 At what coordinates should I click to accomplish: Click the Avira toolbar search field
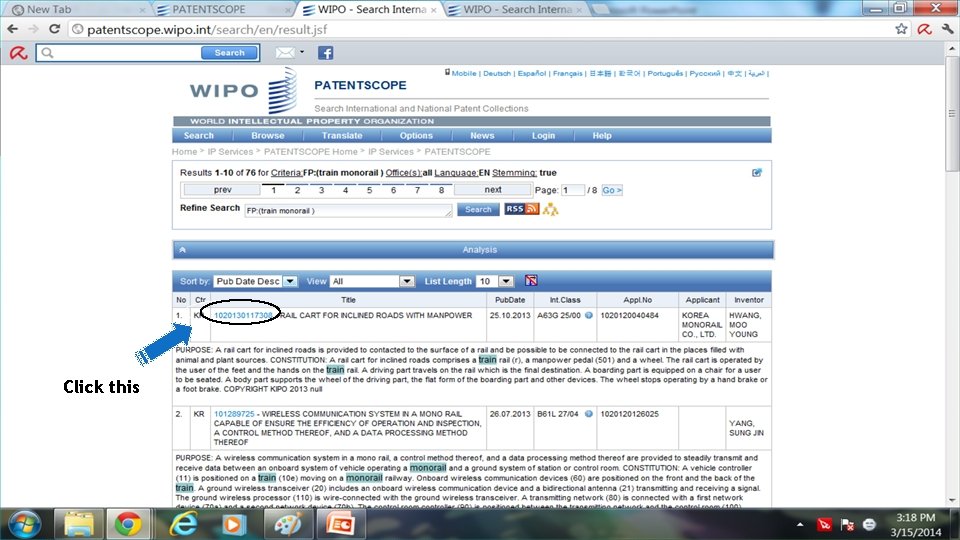[119, 53]
